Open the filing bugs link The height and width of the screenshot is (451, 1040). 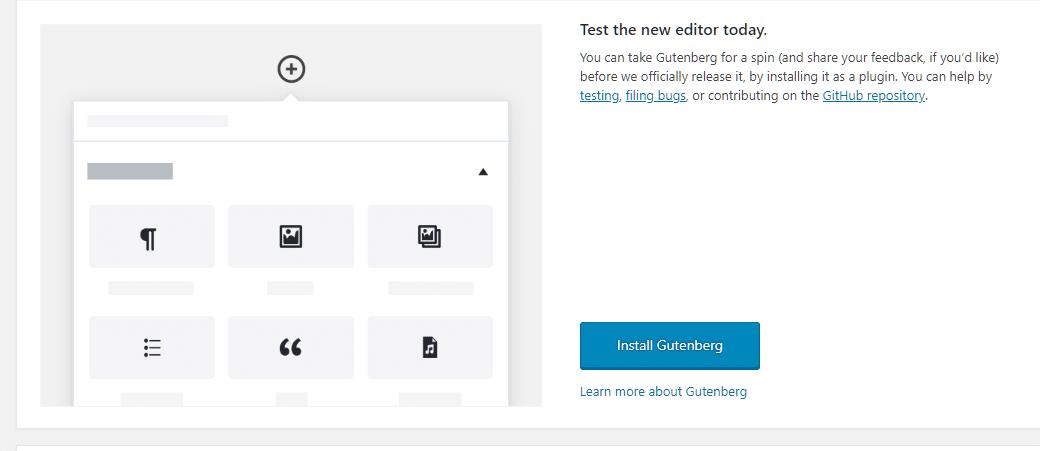point(655,96)
